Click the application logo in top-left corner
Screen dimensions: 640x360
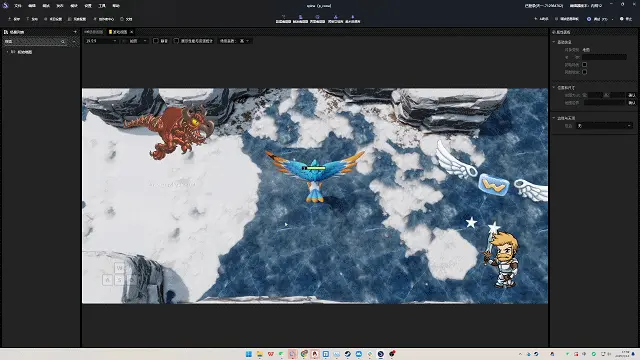point(5,6)
